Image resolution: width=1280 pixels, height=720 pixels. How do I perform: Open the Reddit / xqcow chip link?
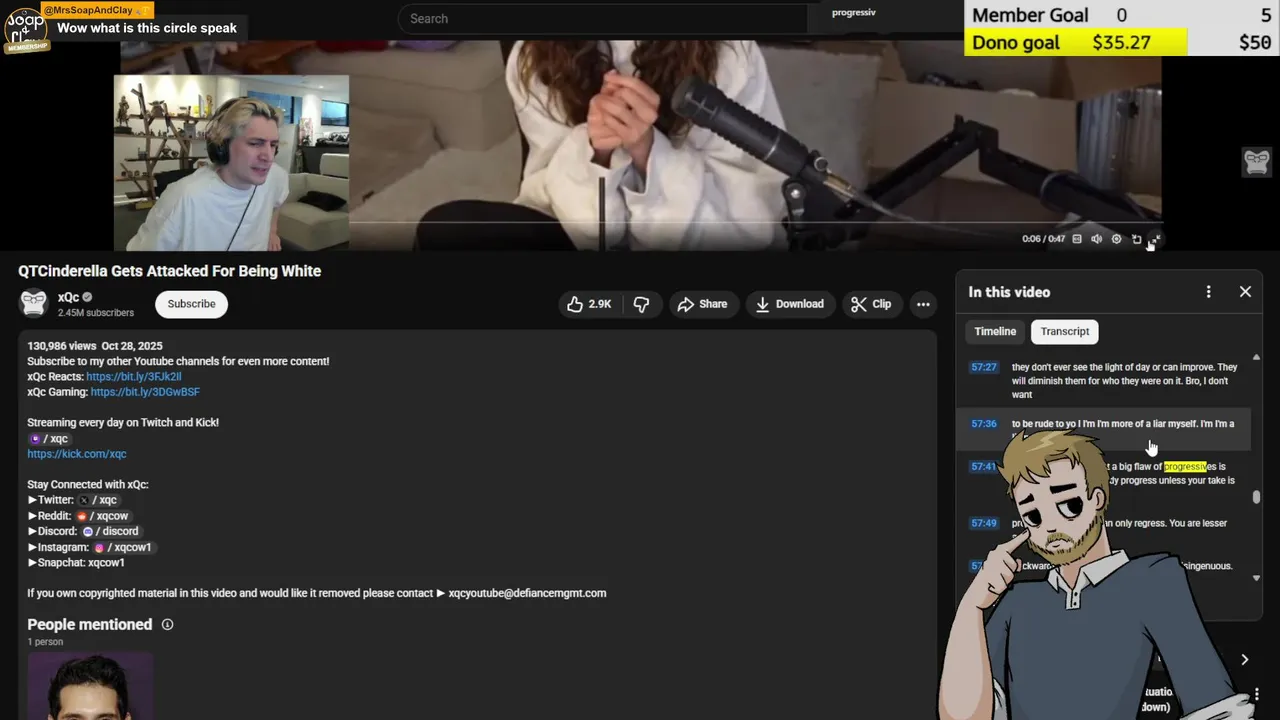(102, 516)
